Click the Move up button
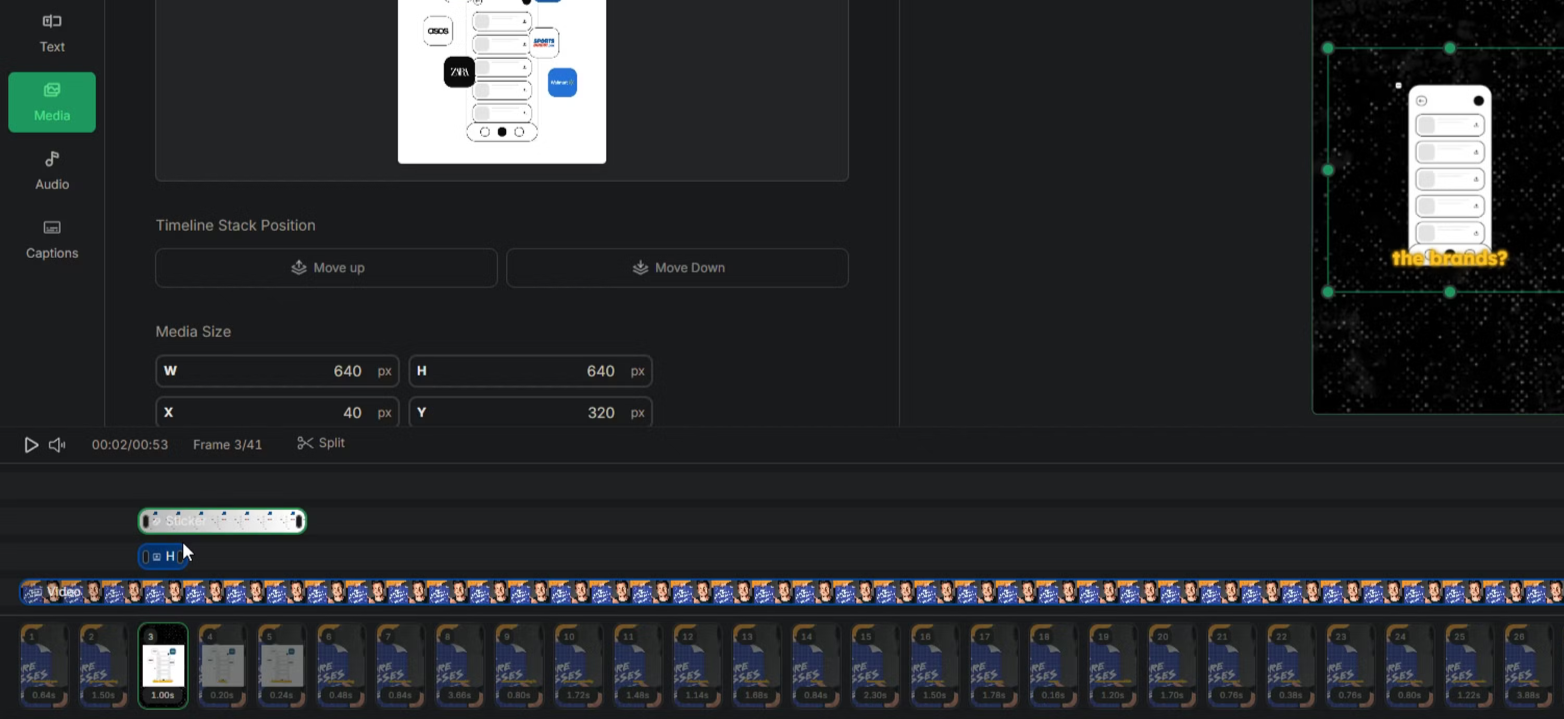 (x=326, y=268)
